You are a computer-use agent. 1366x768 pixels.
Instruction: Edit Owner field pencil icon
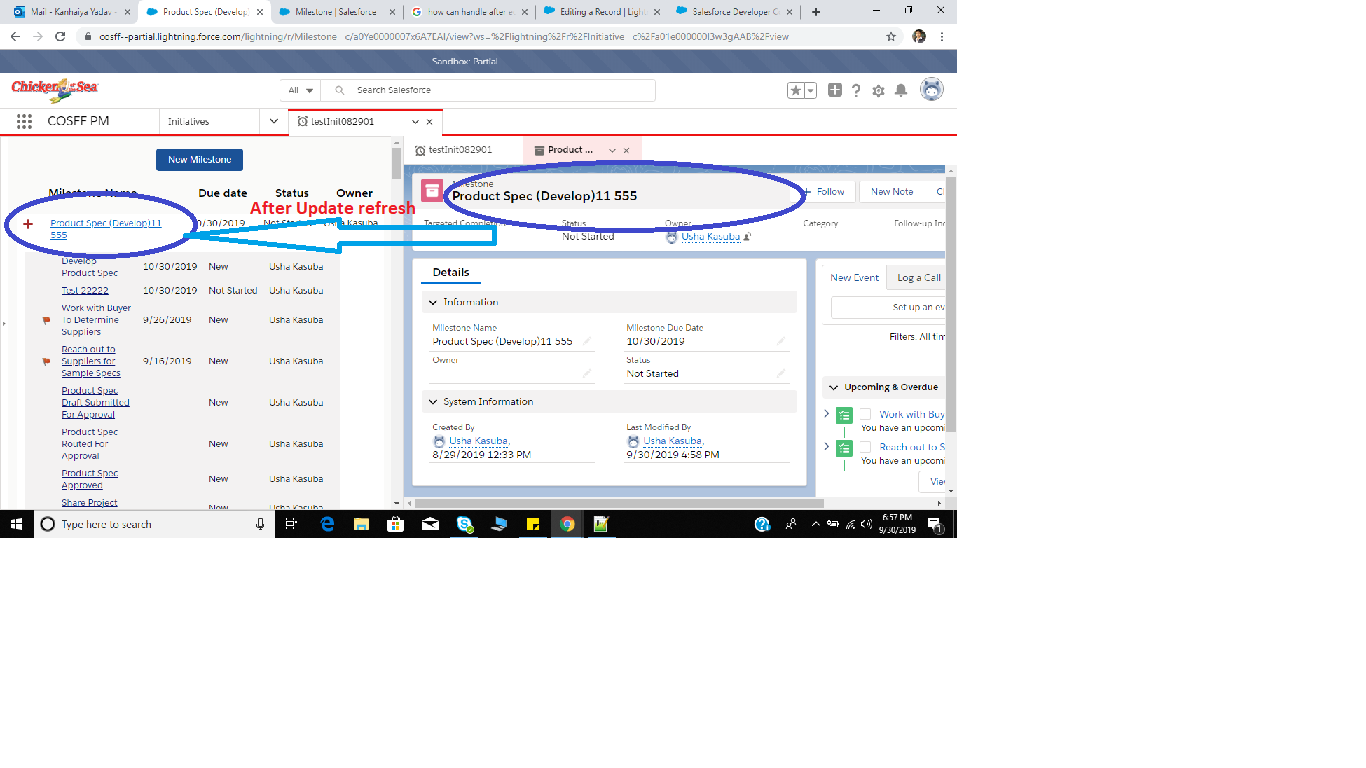click(x=587, y=373)
